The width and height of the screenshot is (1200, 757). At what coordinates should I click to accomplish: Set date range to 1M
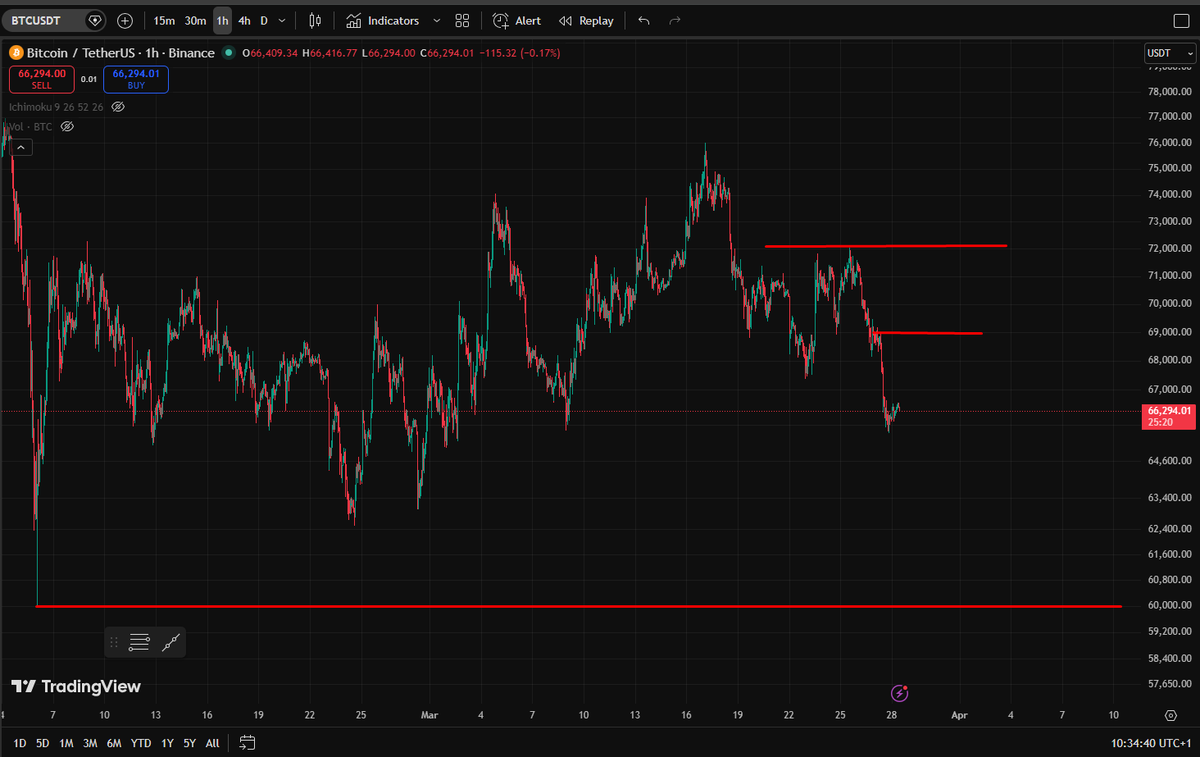pos(66,743)
